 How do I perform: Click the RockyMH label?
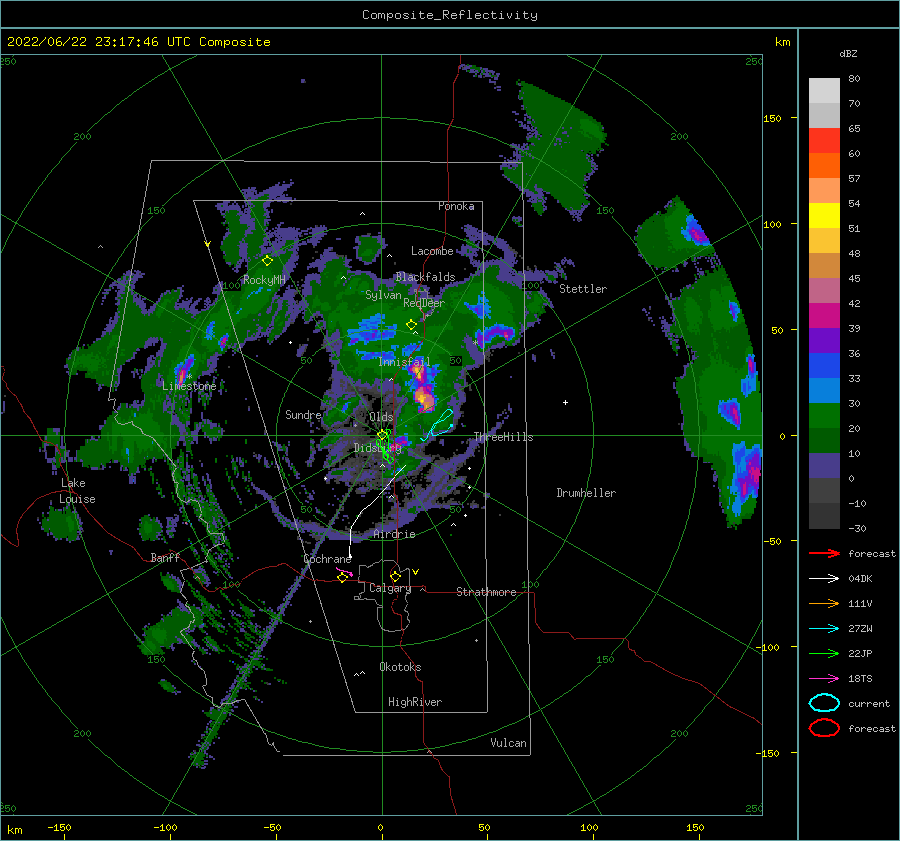264,280
